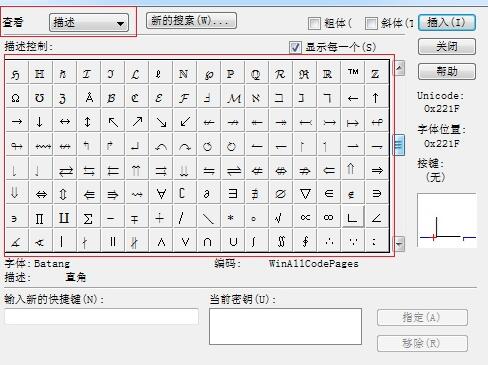This screenshot has width=488, height=365.
Task: Select the for-all ∀ symbol cell
Action: (x=161, y=193)
